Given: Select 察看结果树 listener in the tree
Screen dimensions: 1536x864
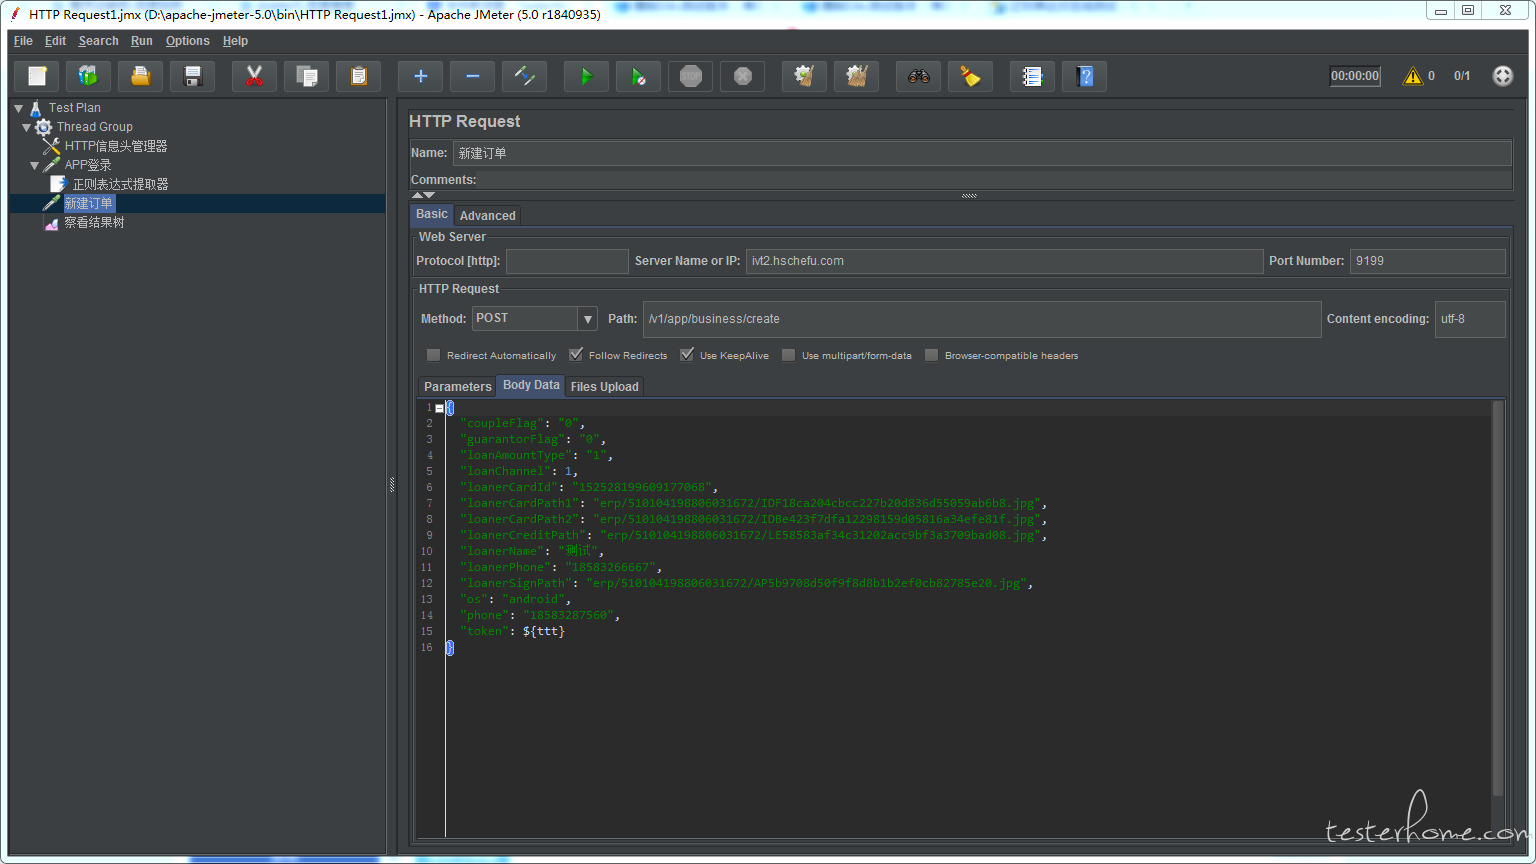Looking at the screenshot, I should tap(94, 222).
